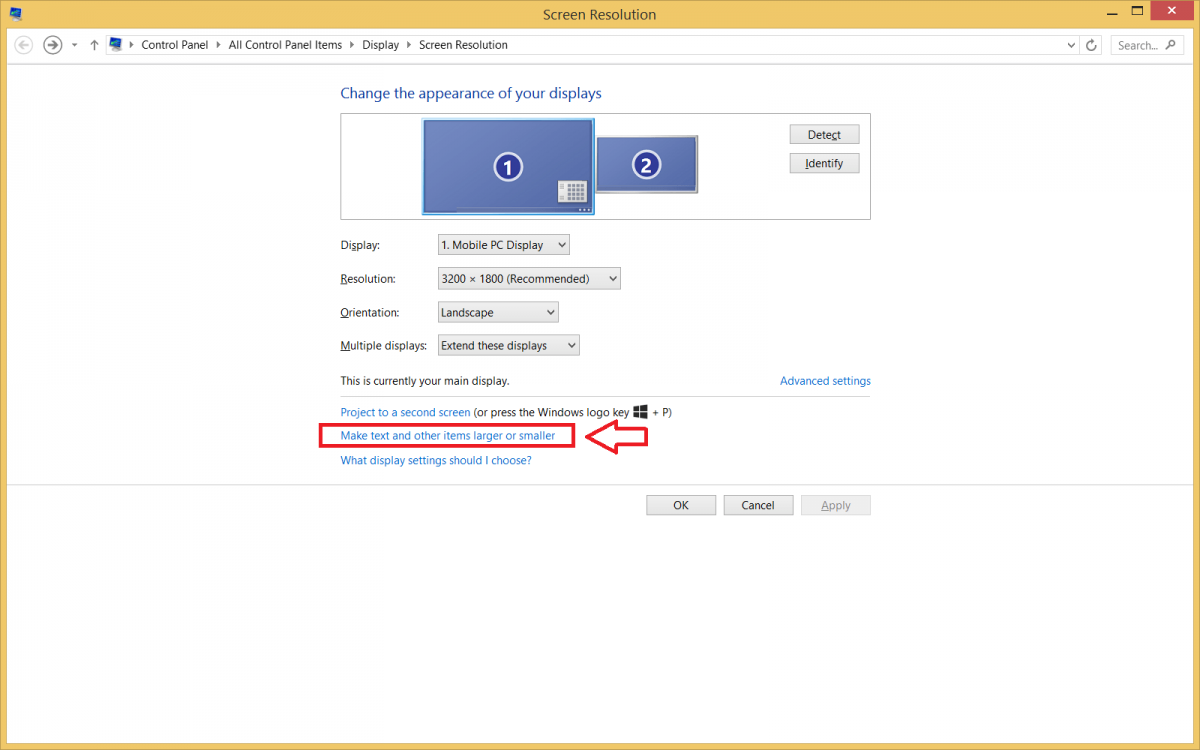Viewport: 1200px width, 750px height.
Task: Click the Apply button
Action: click(836, 505)
